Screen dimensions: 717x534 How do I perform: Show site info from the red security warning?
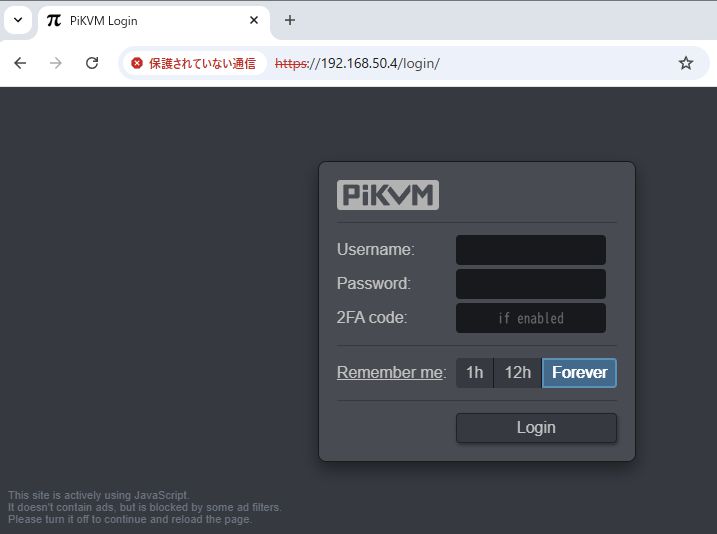194,63
